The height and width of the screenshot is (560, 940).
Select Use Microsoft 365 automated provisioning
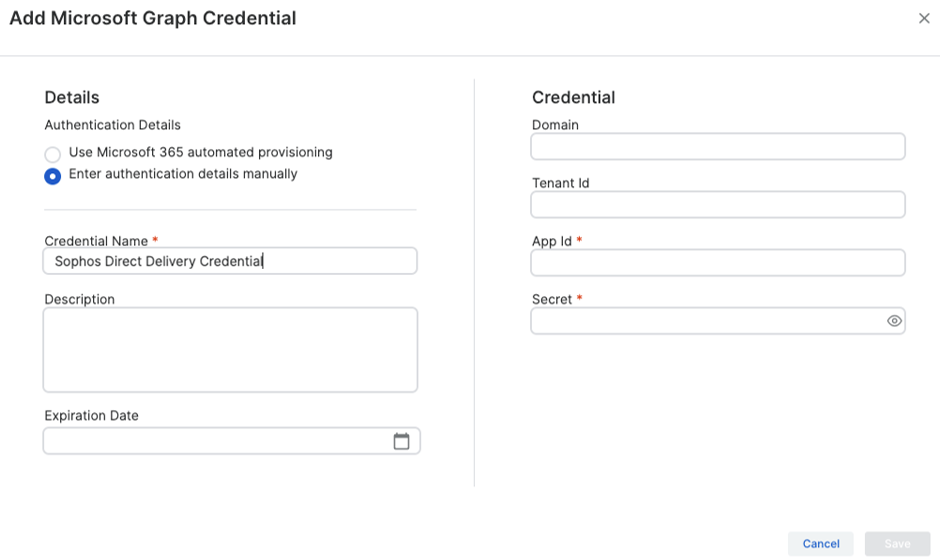point(53,154)
